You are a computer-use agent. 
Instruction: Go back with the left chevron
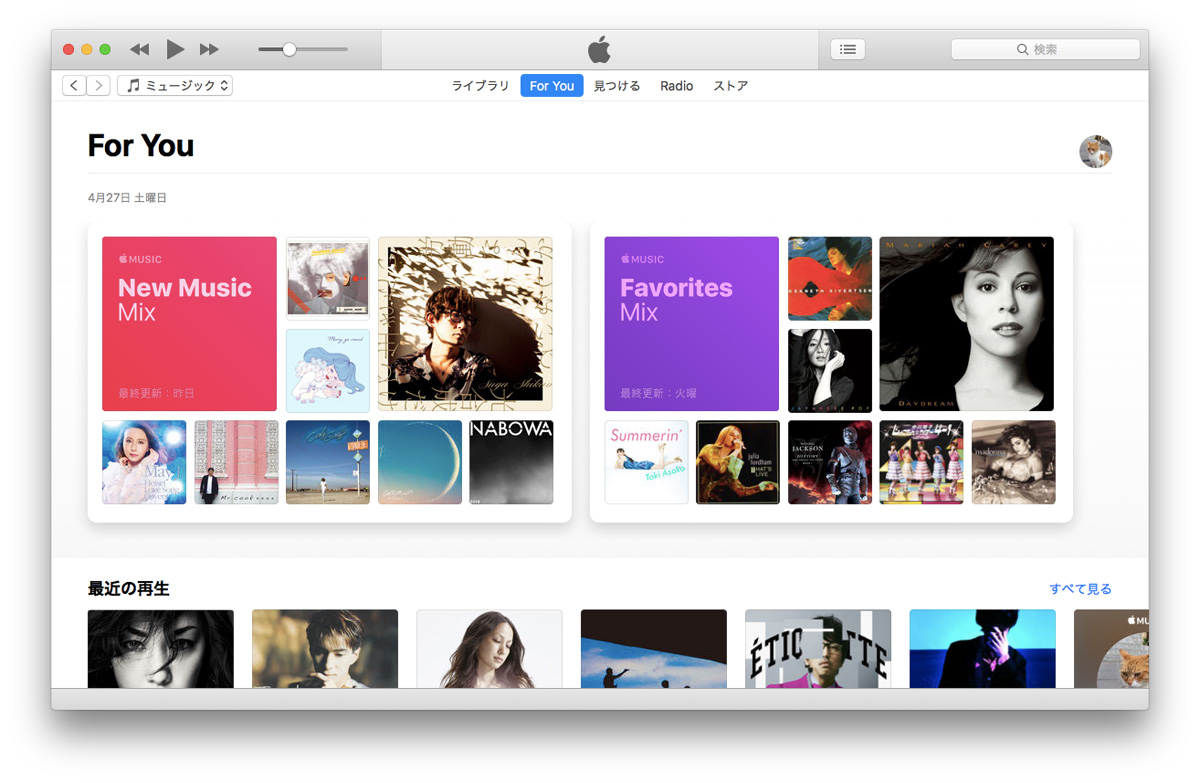(x=74, y=86)
